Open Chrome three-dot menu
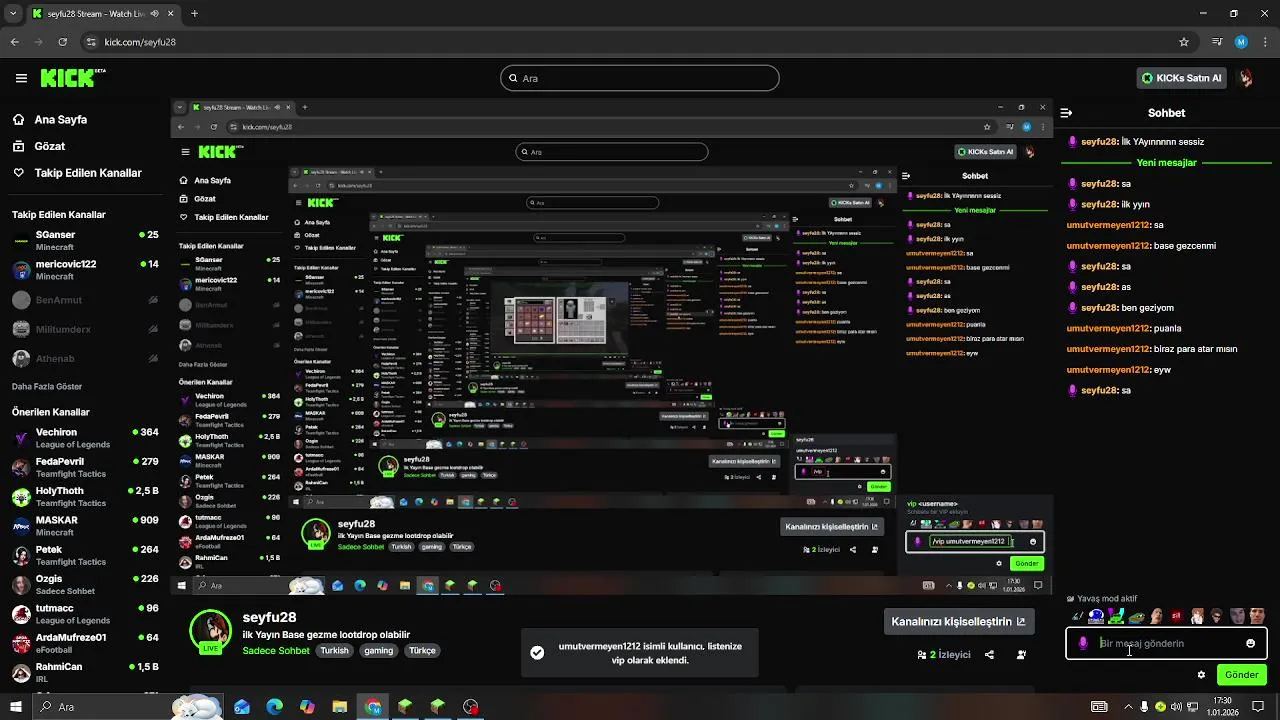Image resolution: width=1280 pixels, height=720 pixels. [x=1265, y=42]
